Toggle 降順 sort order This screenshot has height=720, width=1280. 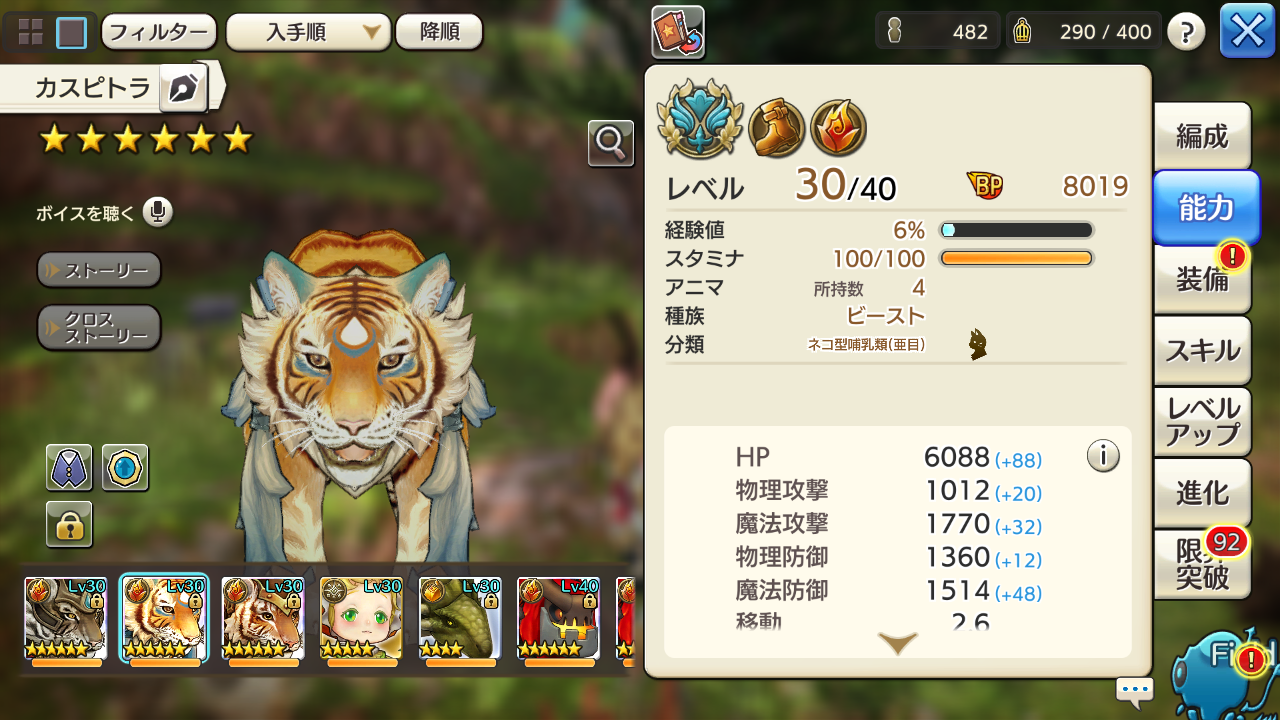coord(439,32)
